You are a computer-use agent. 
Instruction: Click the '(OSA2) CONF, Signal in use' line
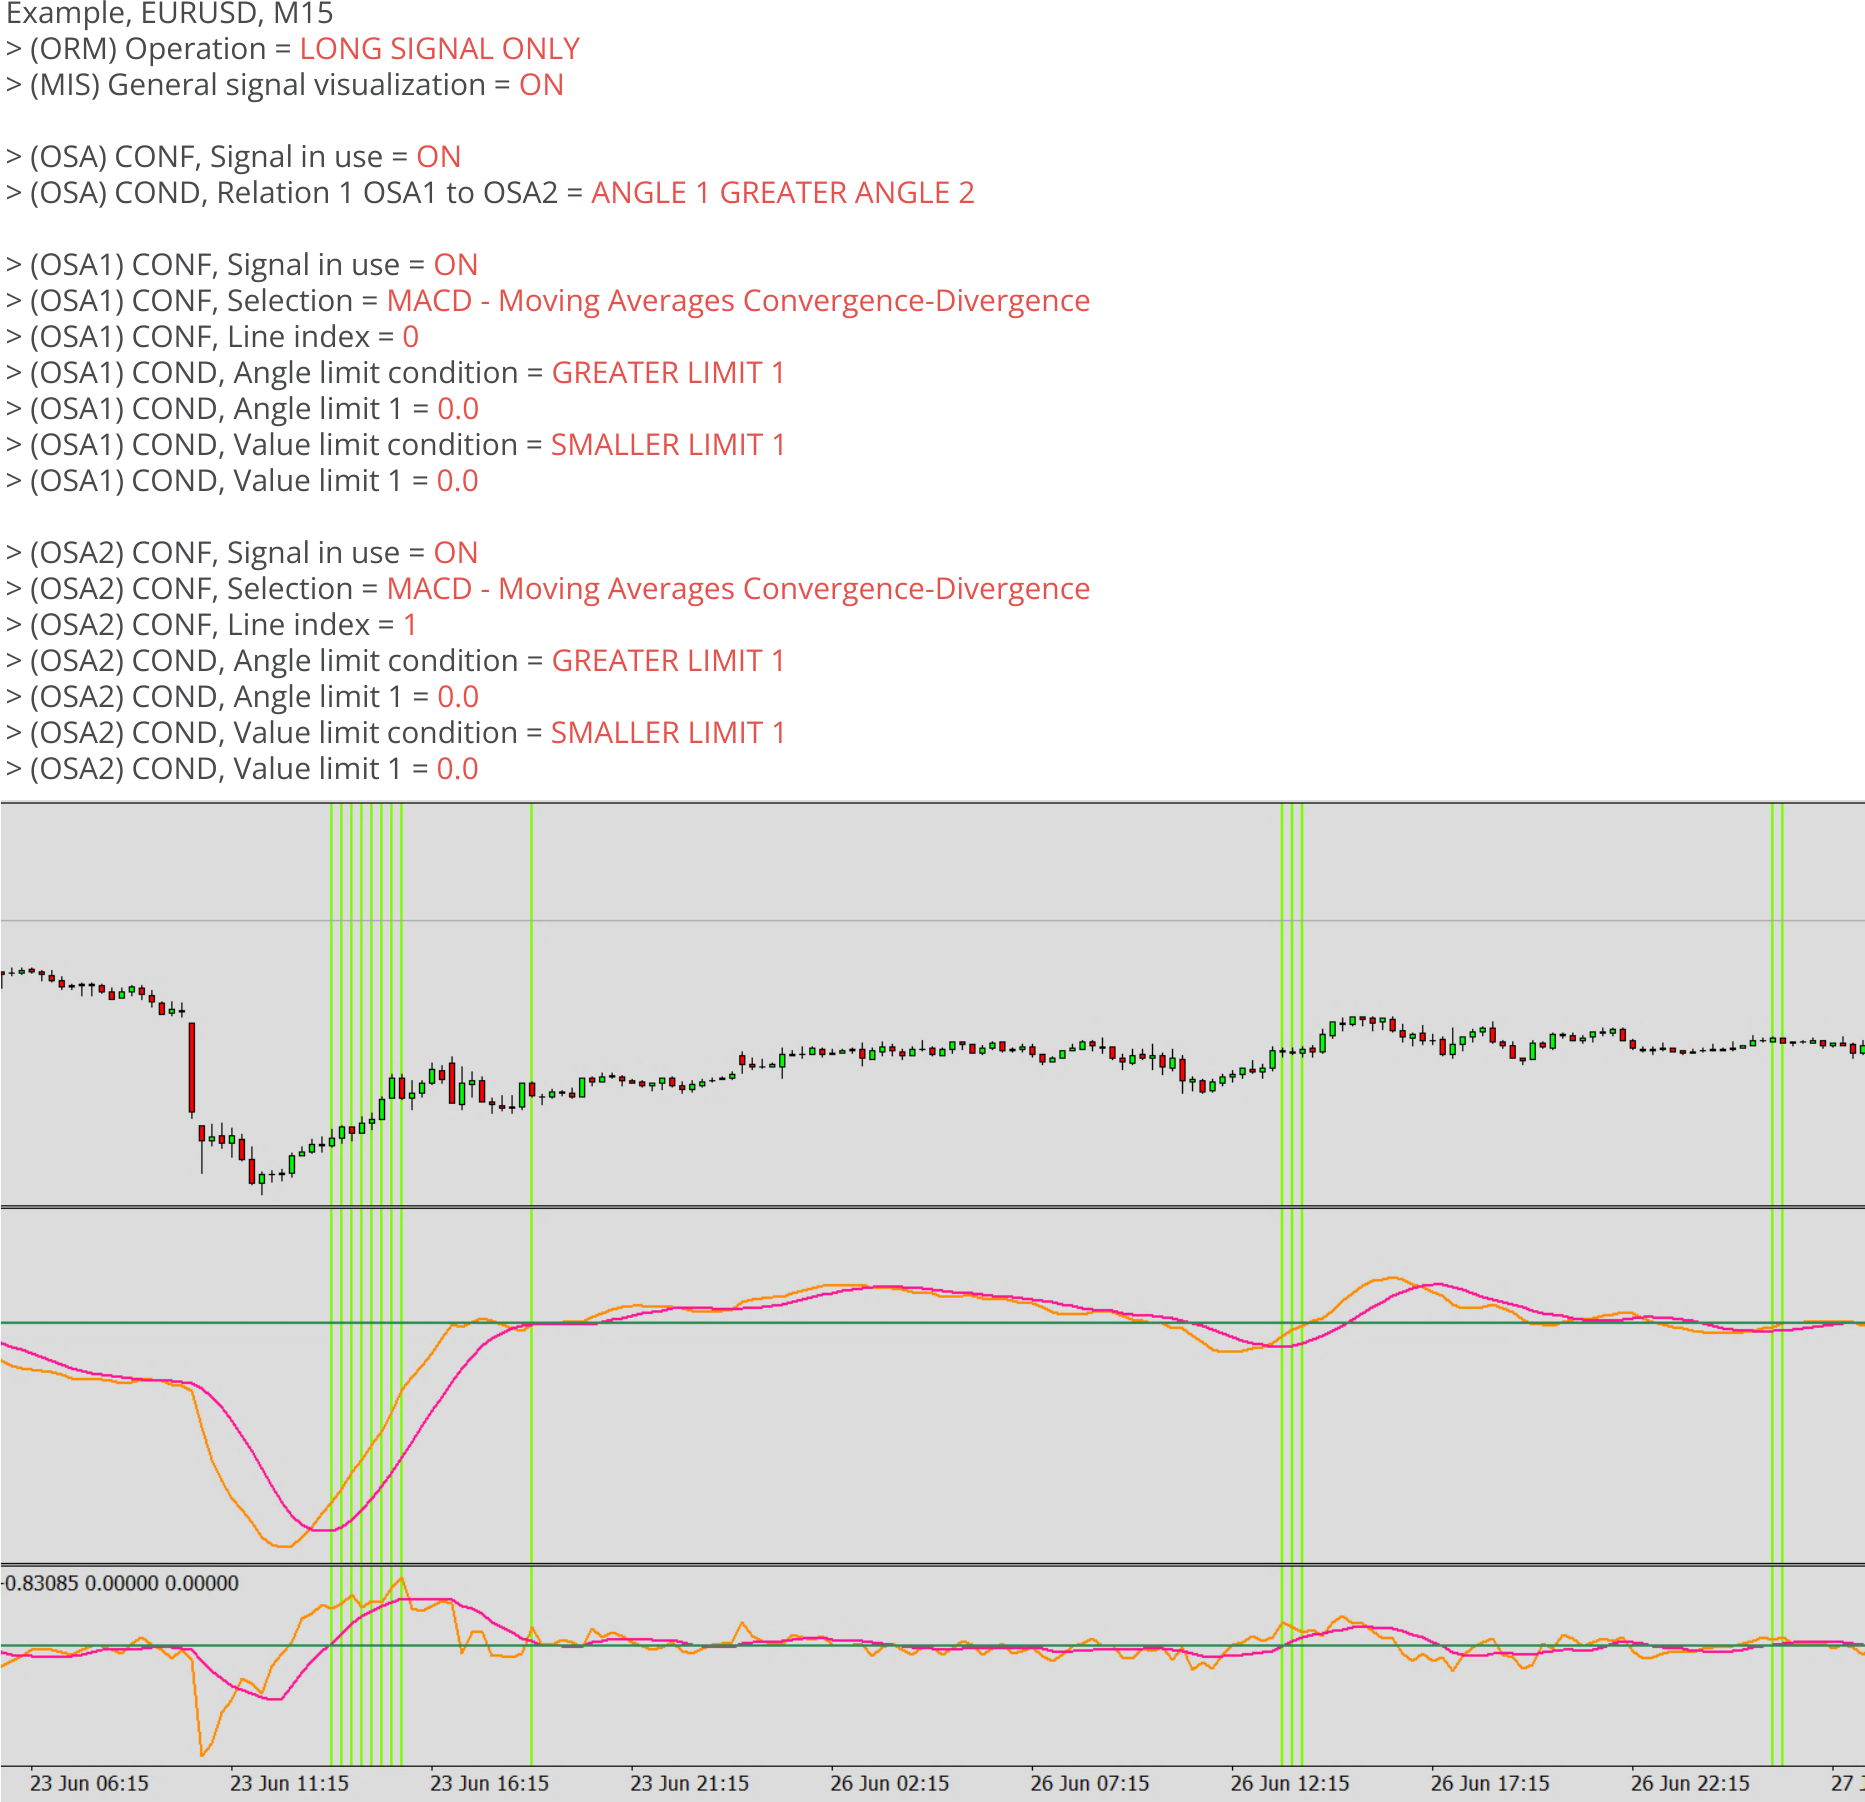242,553
